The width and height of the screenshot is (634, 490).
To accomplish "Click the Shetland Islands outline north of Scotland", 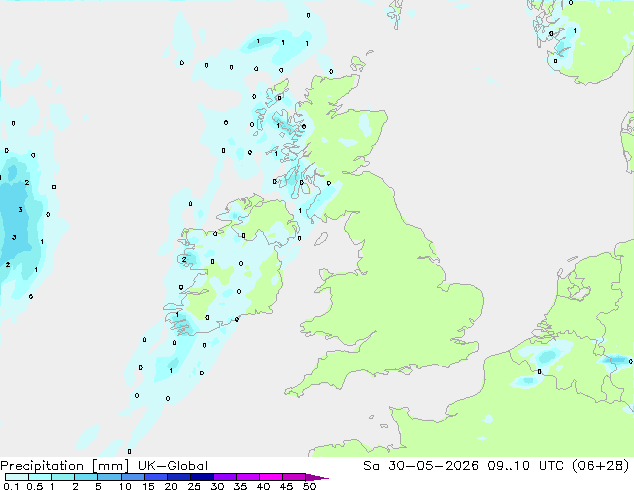I will (x=395, y=14).
